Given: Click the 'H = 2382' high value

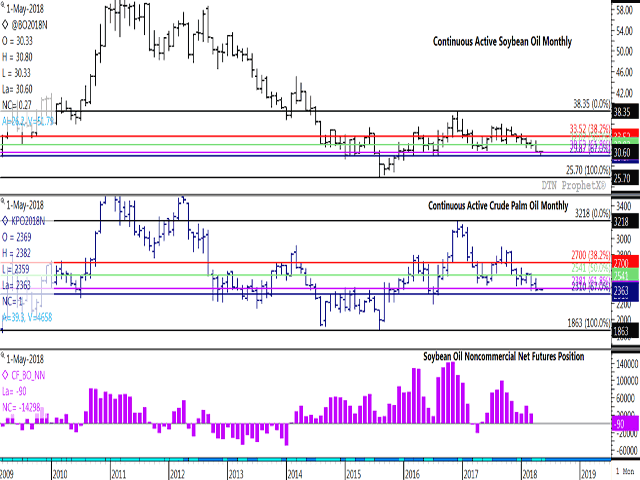Looking at the screenshot, I should 16,253.
